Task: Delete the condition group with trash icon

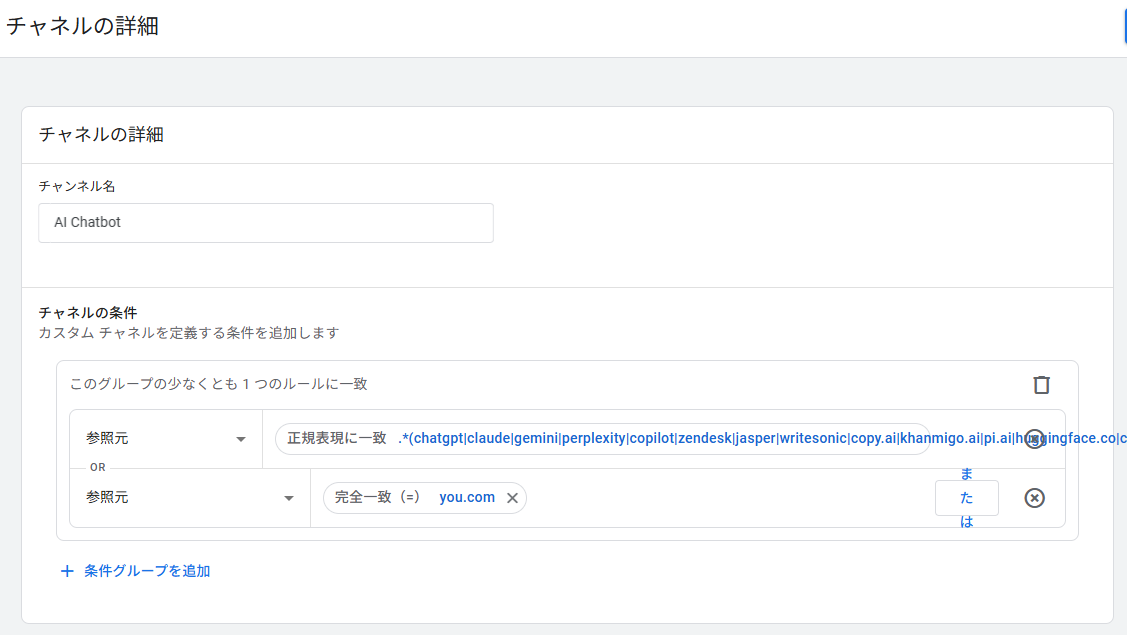Action: click(1041, 385)
